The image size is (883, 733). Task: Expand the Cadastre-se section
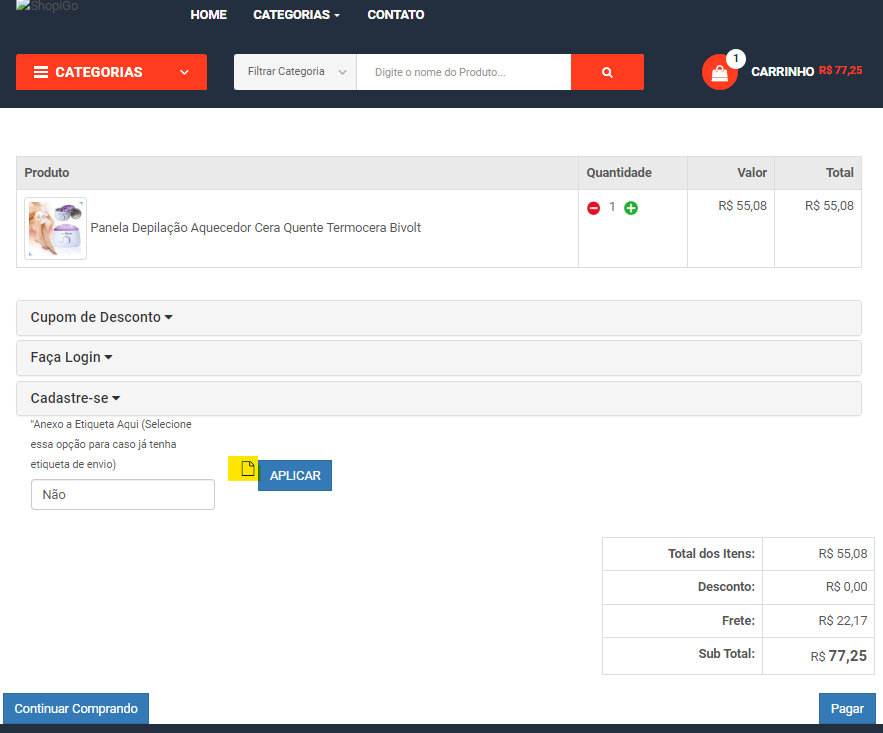(75, 398)
